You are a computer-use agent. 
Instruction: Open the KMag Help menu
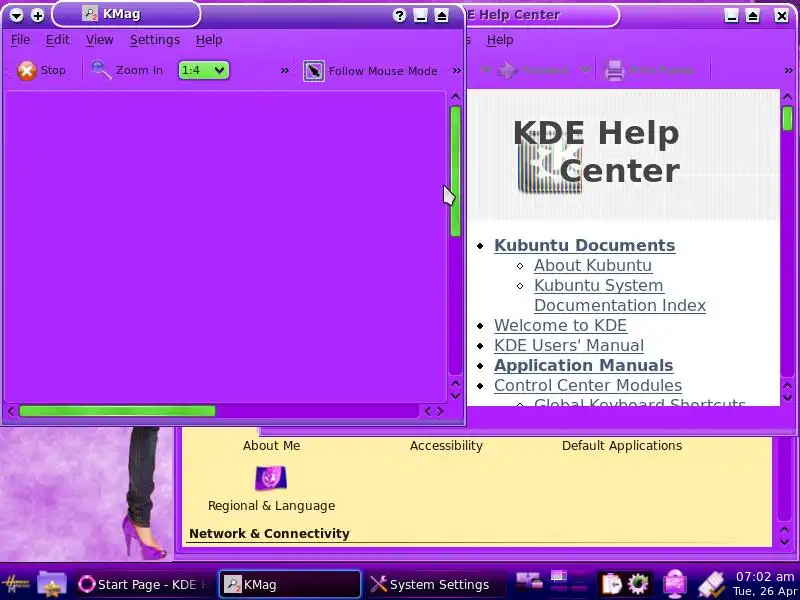209,40
